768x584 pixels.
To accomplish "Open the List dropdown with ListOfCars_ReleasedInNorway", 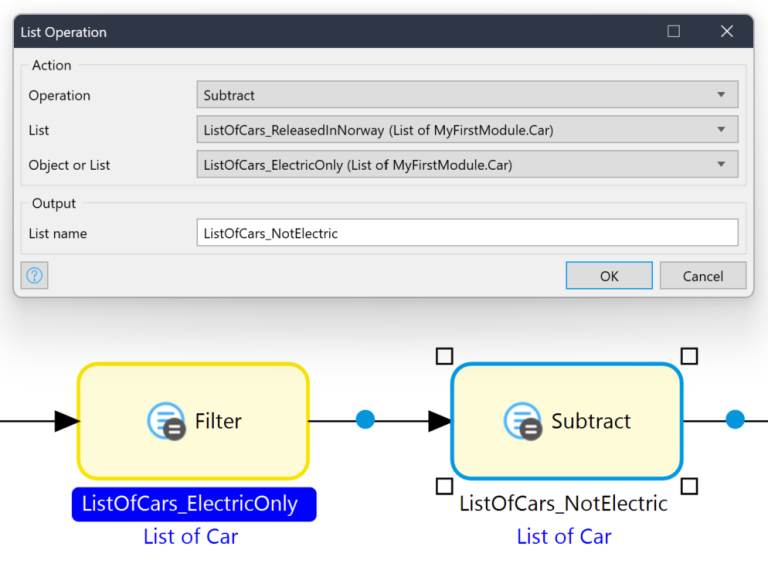I will point(467,129).
